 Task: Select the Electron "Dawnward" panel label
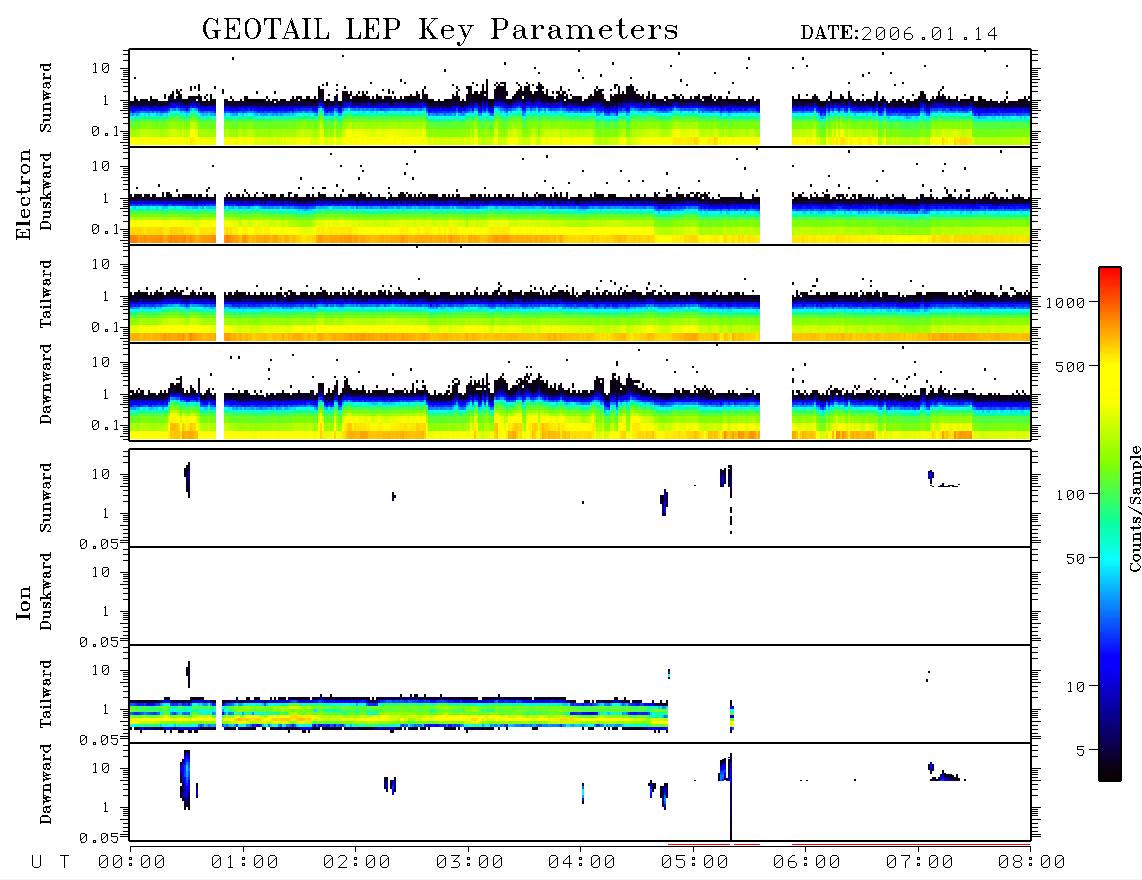coord(46,385)
